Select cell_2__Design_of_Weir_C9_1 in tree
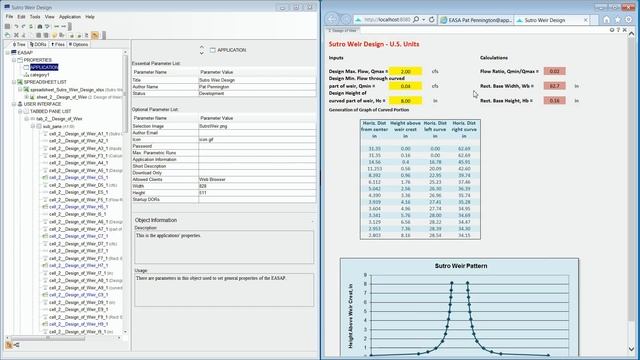This screenshot has width=640, height=360. (78, 295)
